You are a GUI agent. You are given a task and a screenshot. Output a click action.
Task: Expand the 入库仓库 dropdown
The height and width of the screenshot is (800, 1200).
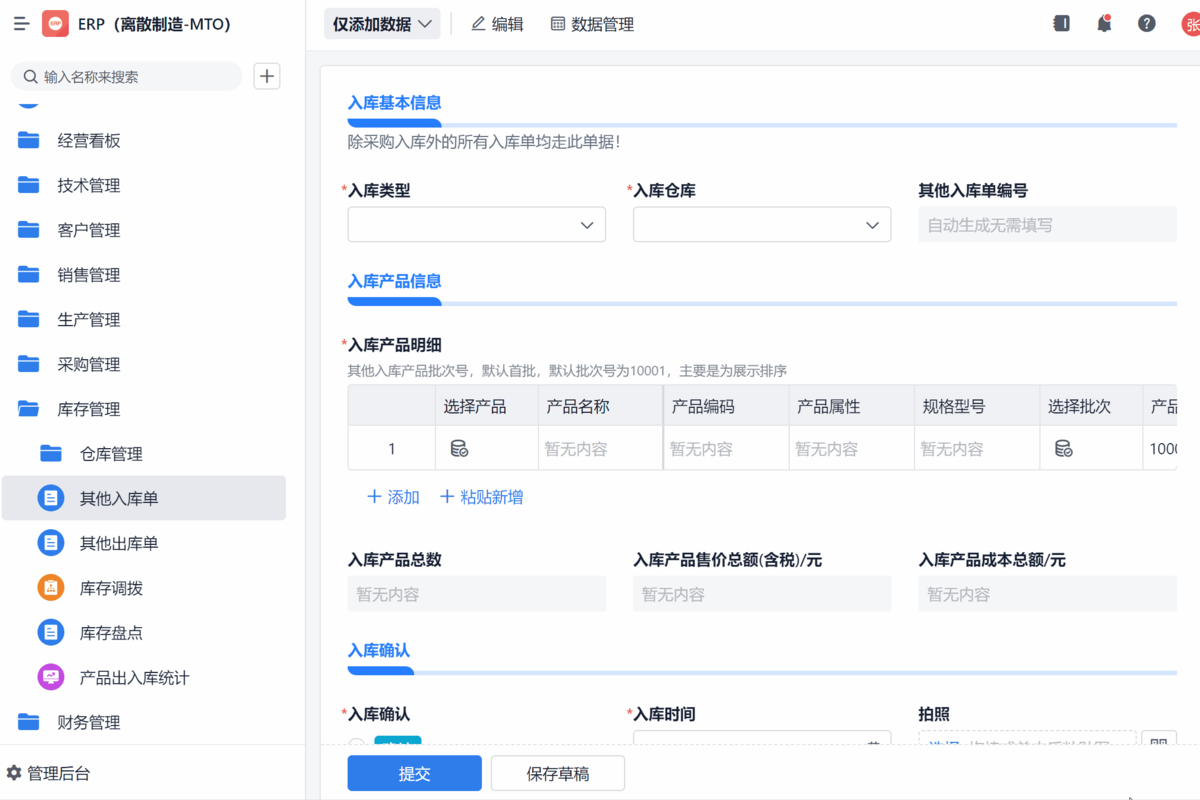click(x=761, y=225)
